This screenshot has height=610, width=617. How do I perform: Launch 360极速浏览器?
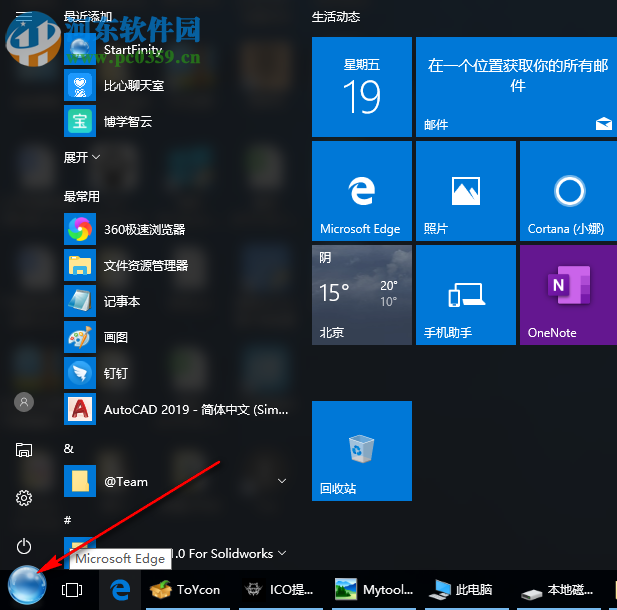[x=177, y=229]
